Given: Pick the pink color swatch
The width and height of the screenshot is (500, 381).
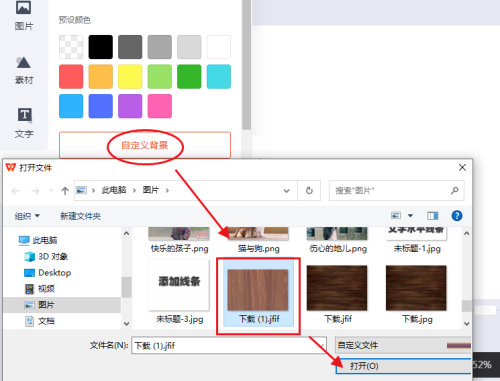Looking at the screenshot, I should (160, 106).
